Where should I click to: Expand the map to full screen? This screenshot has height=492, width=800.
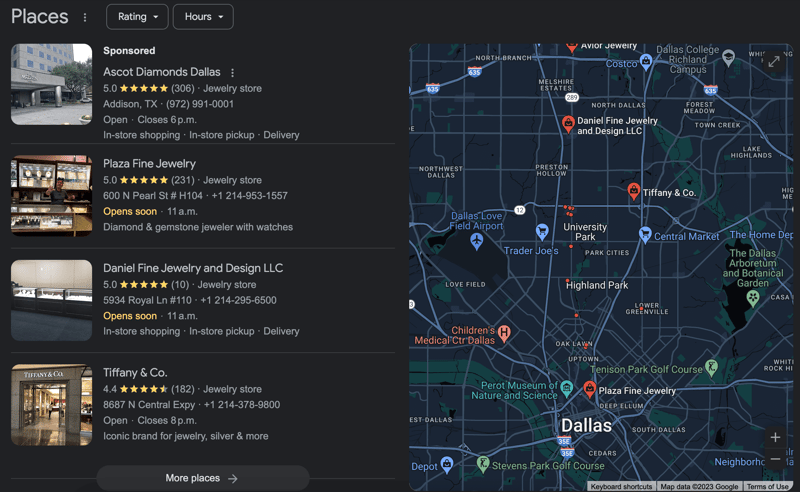774,61
